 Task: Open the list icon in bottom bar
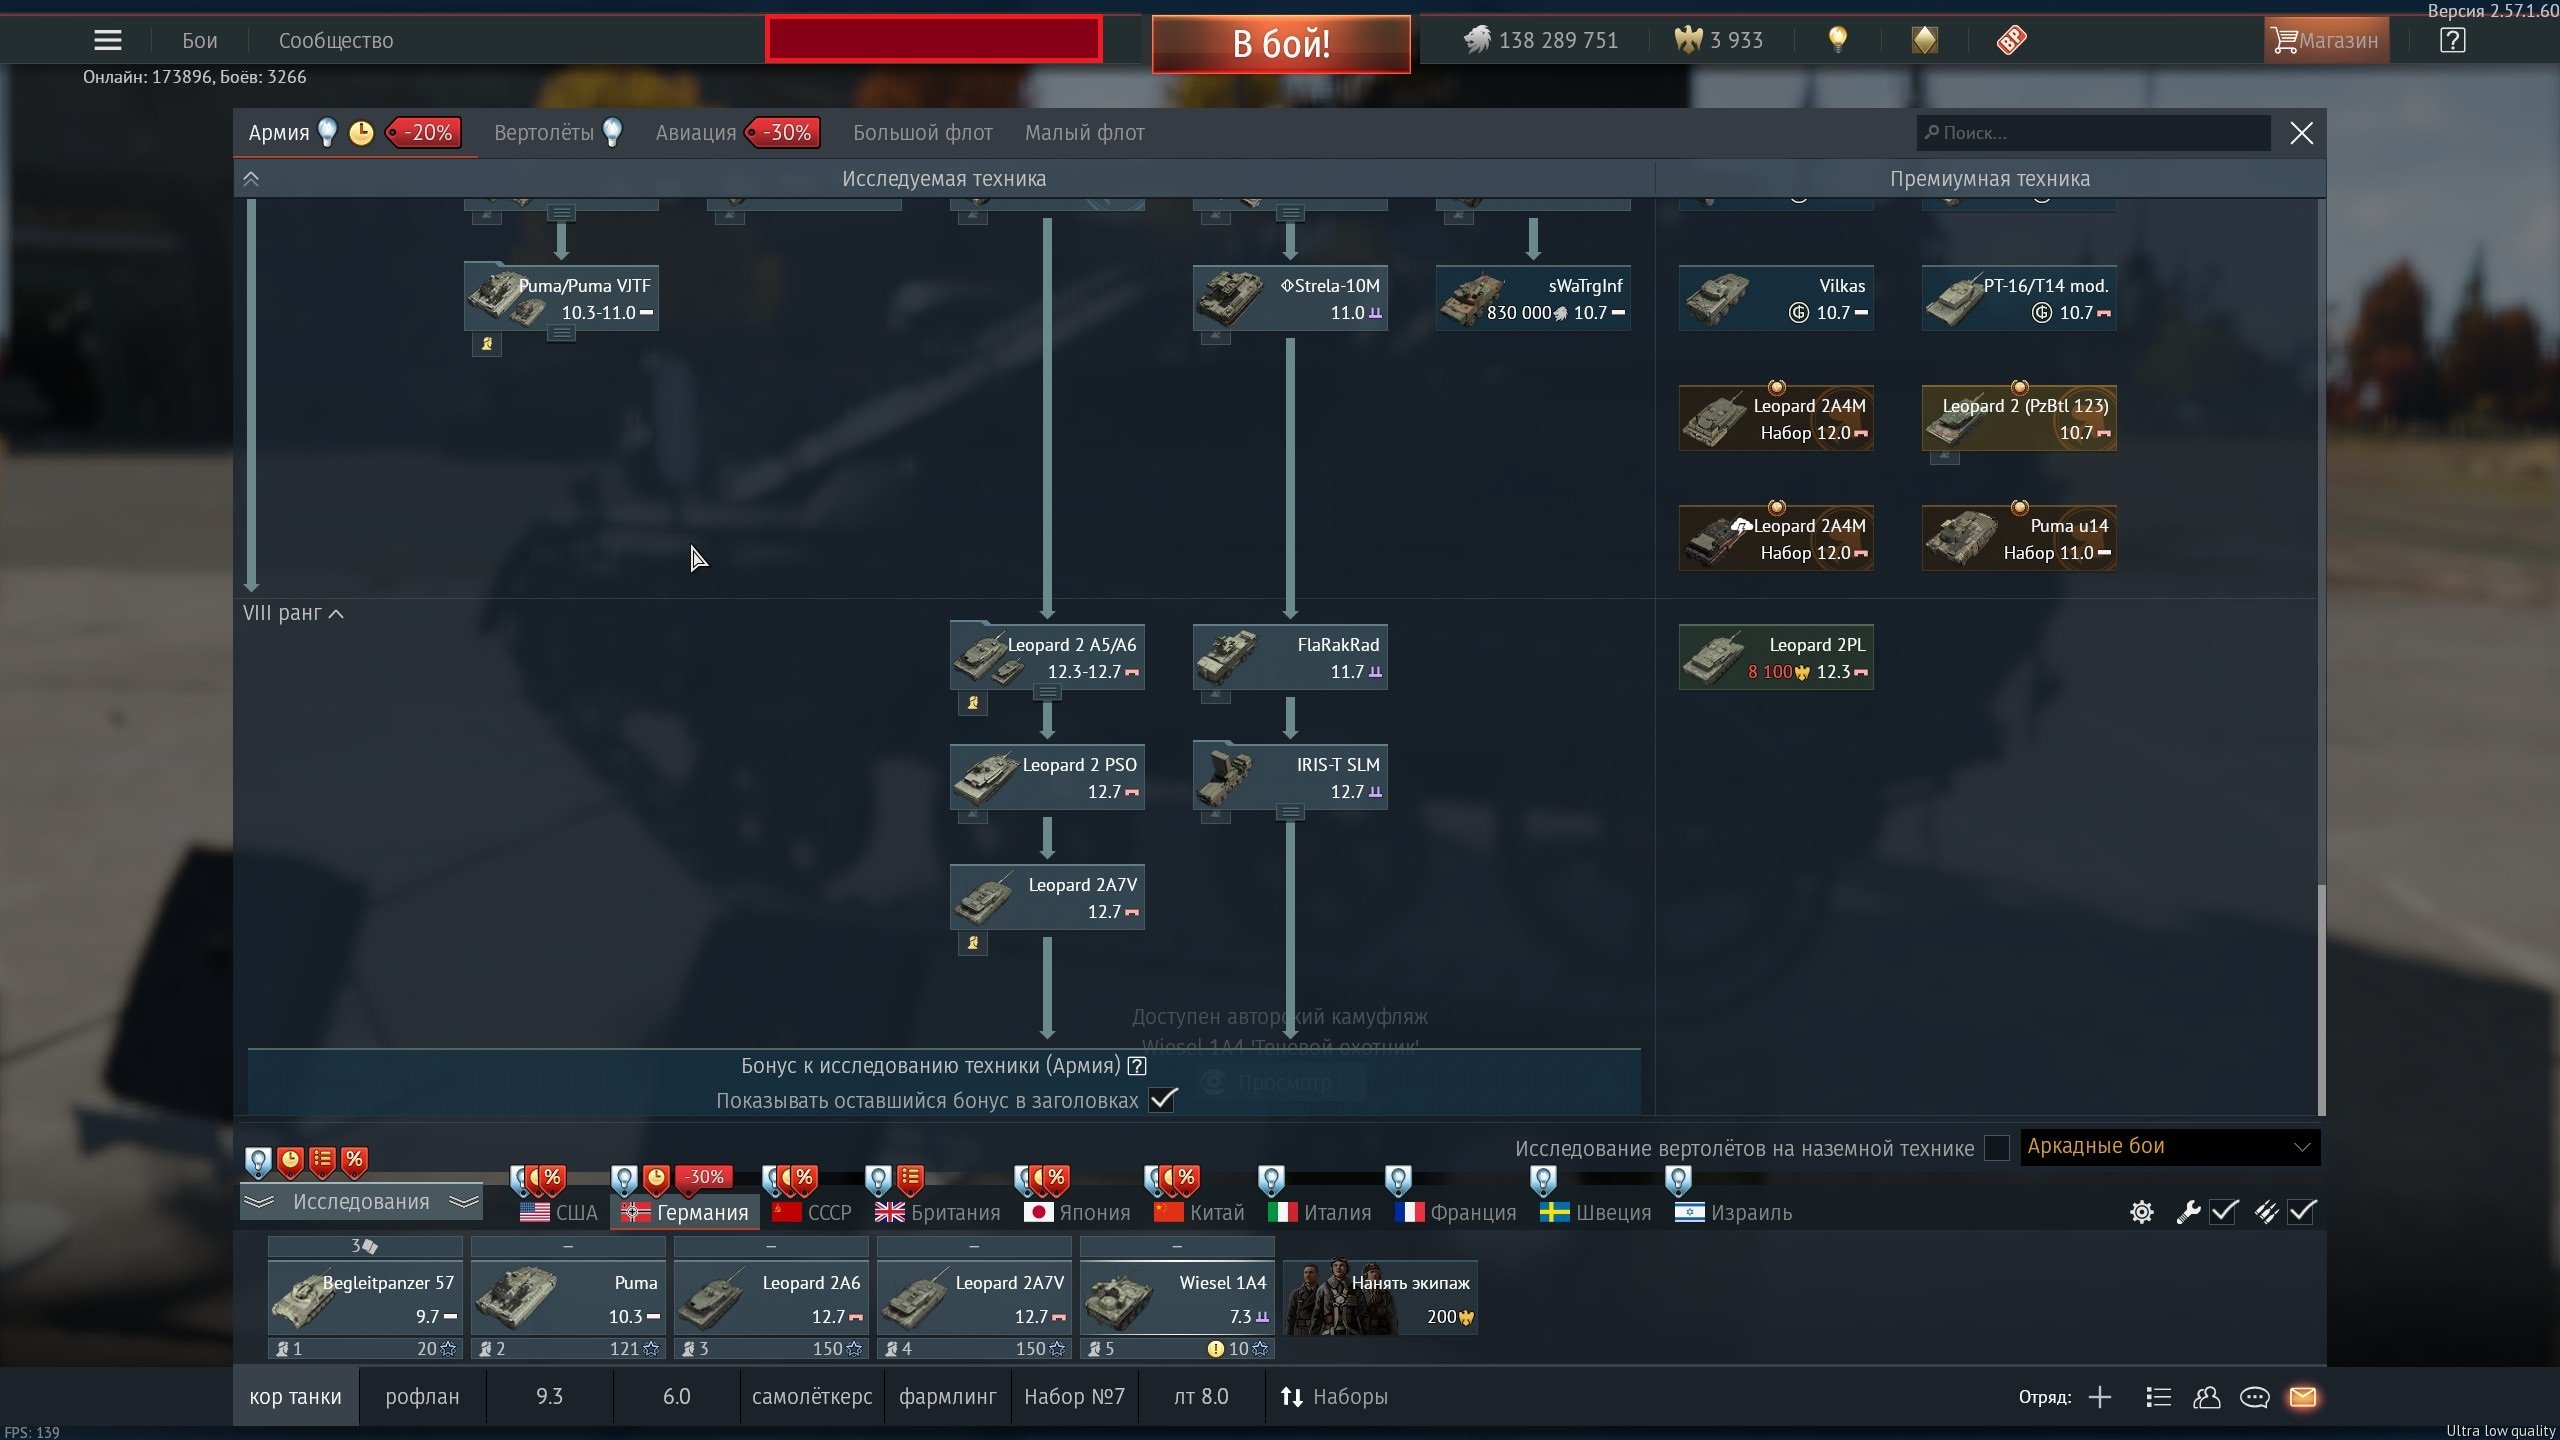click(x=2158, y=1397)
